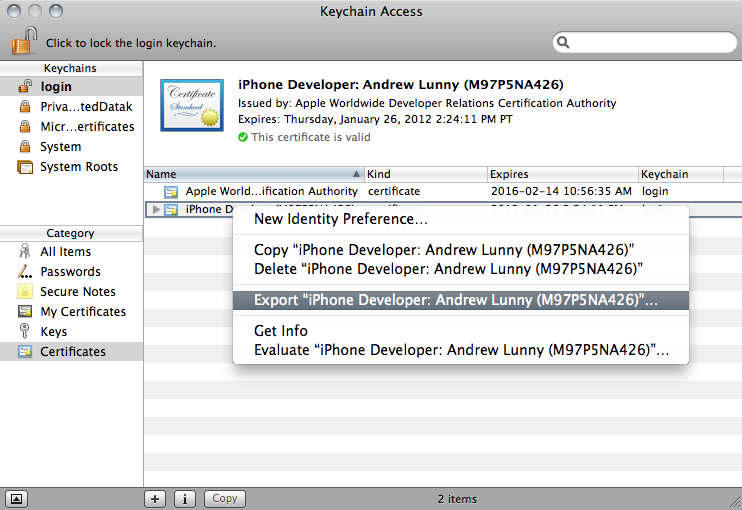Click the Copy button in bottom bar
The image size is (742, 510).
[x=225, y=498]
